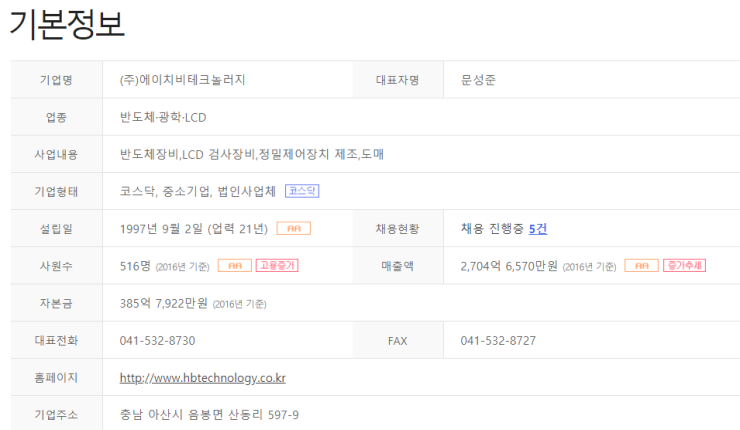Click the address 충남 아산시 음봉면 산동리 597-9
740x430 pixels.
point(209,415)
